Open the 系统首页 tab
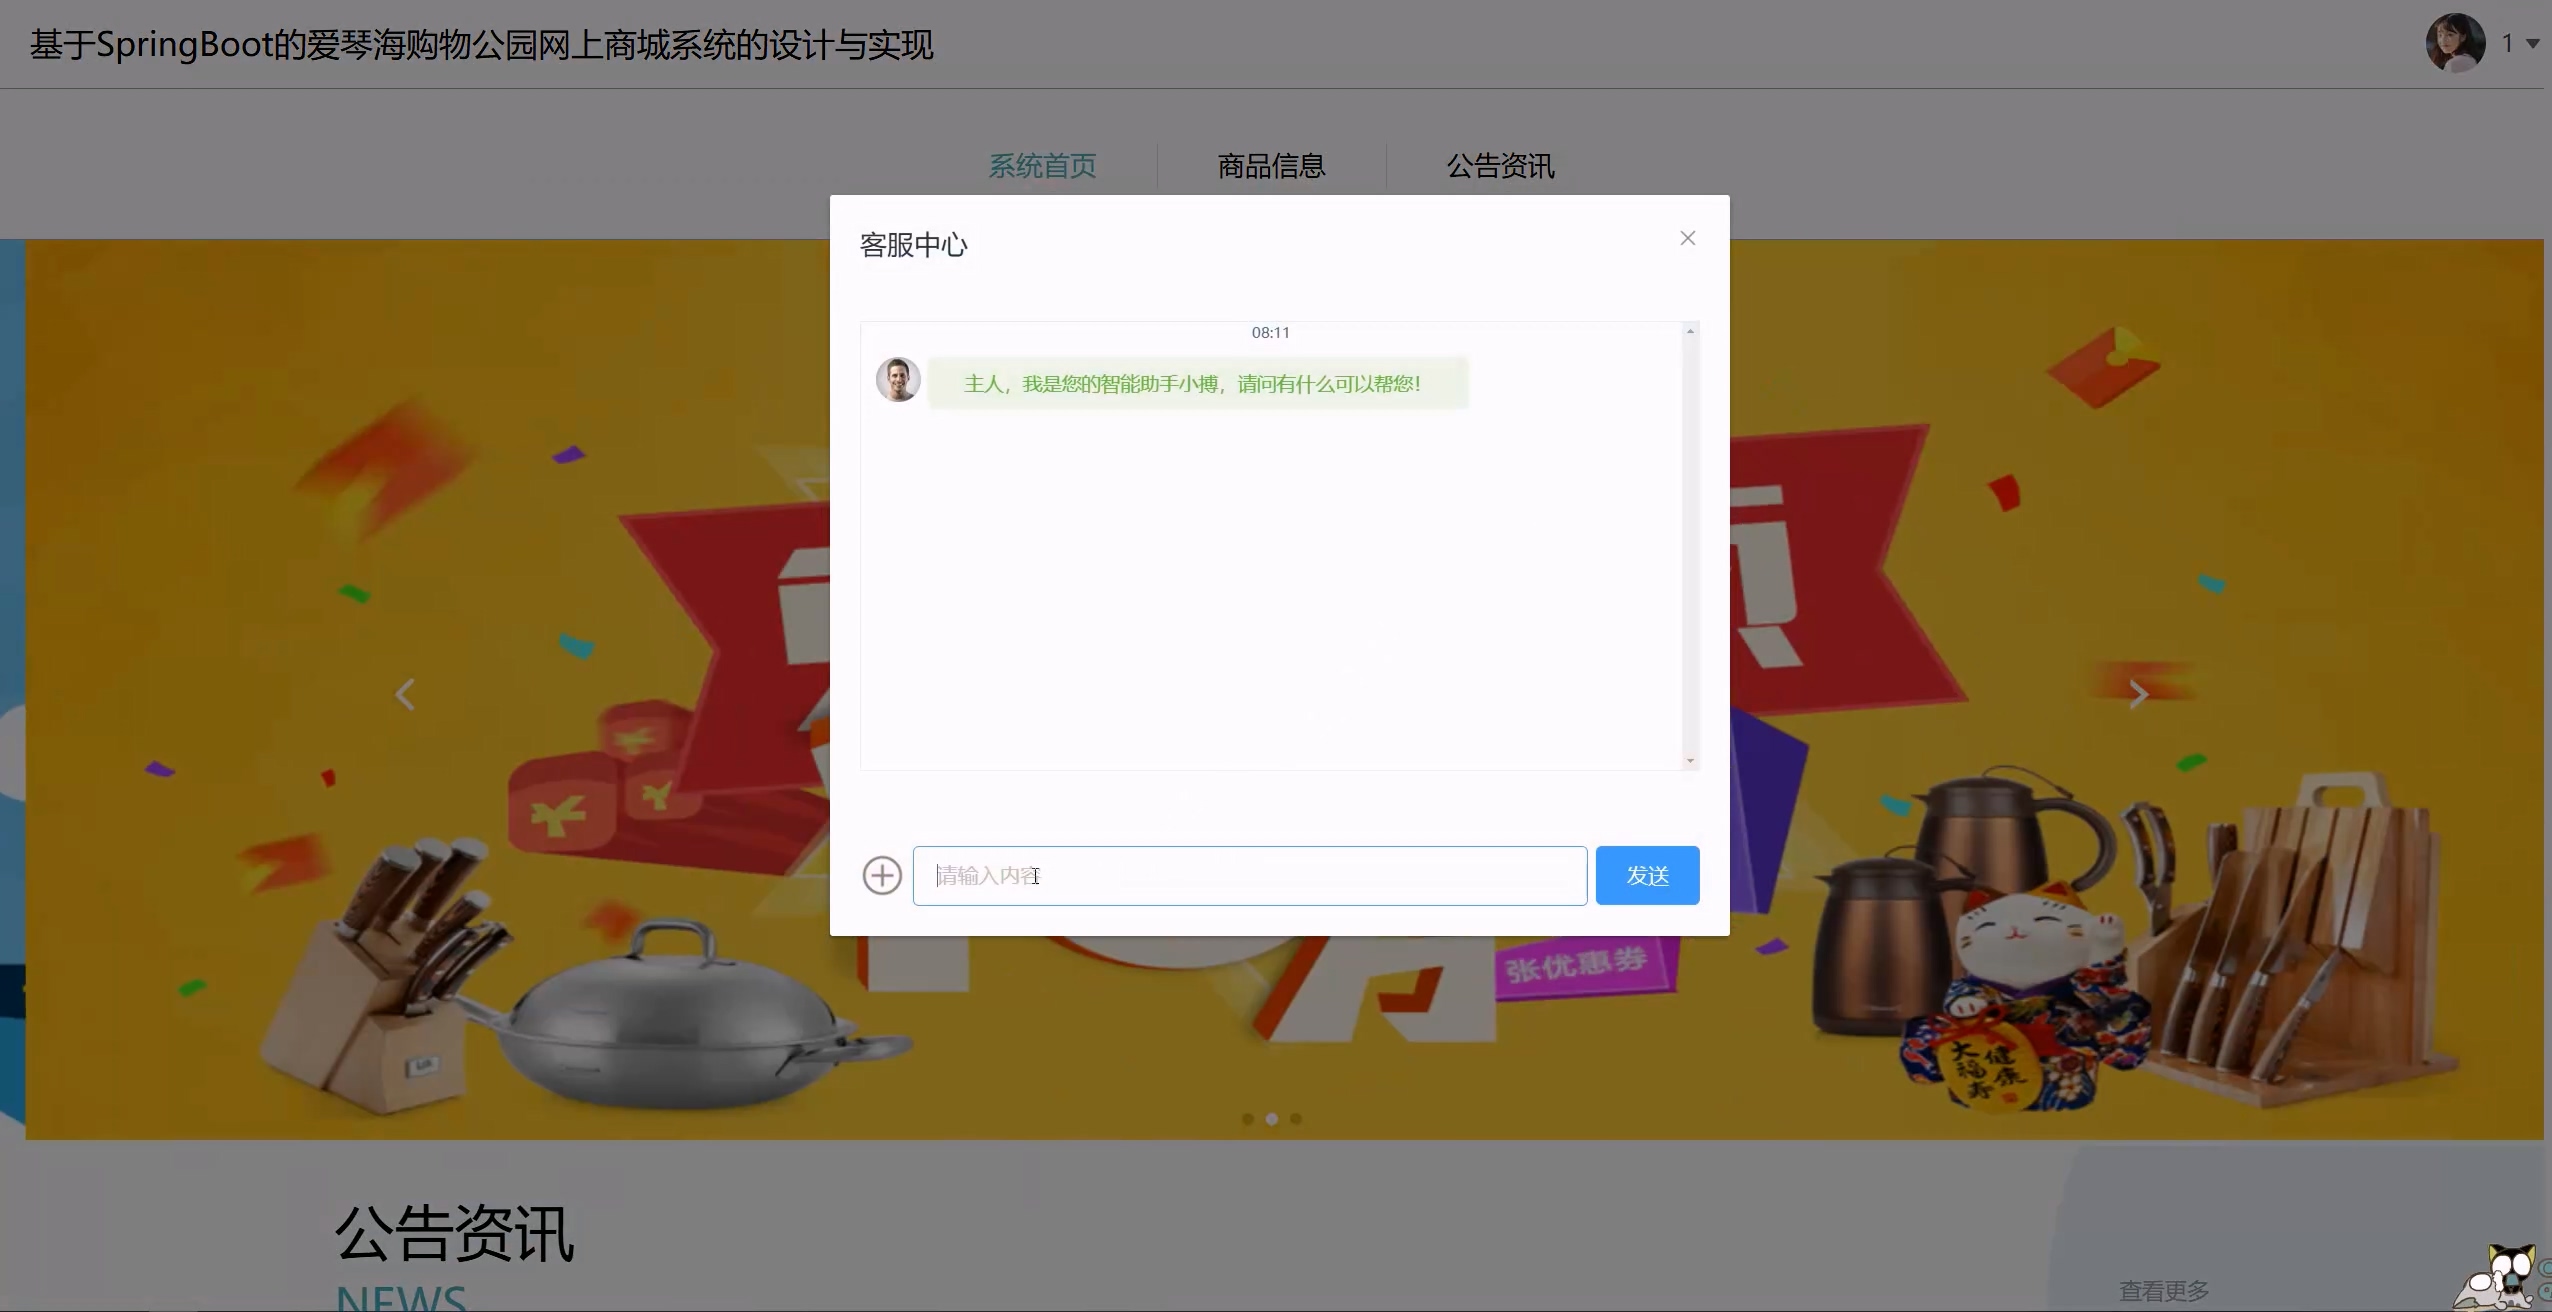 coord(1042,166)
